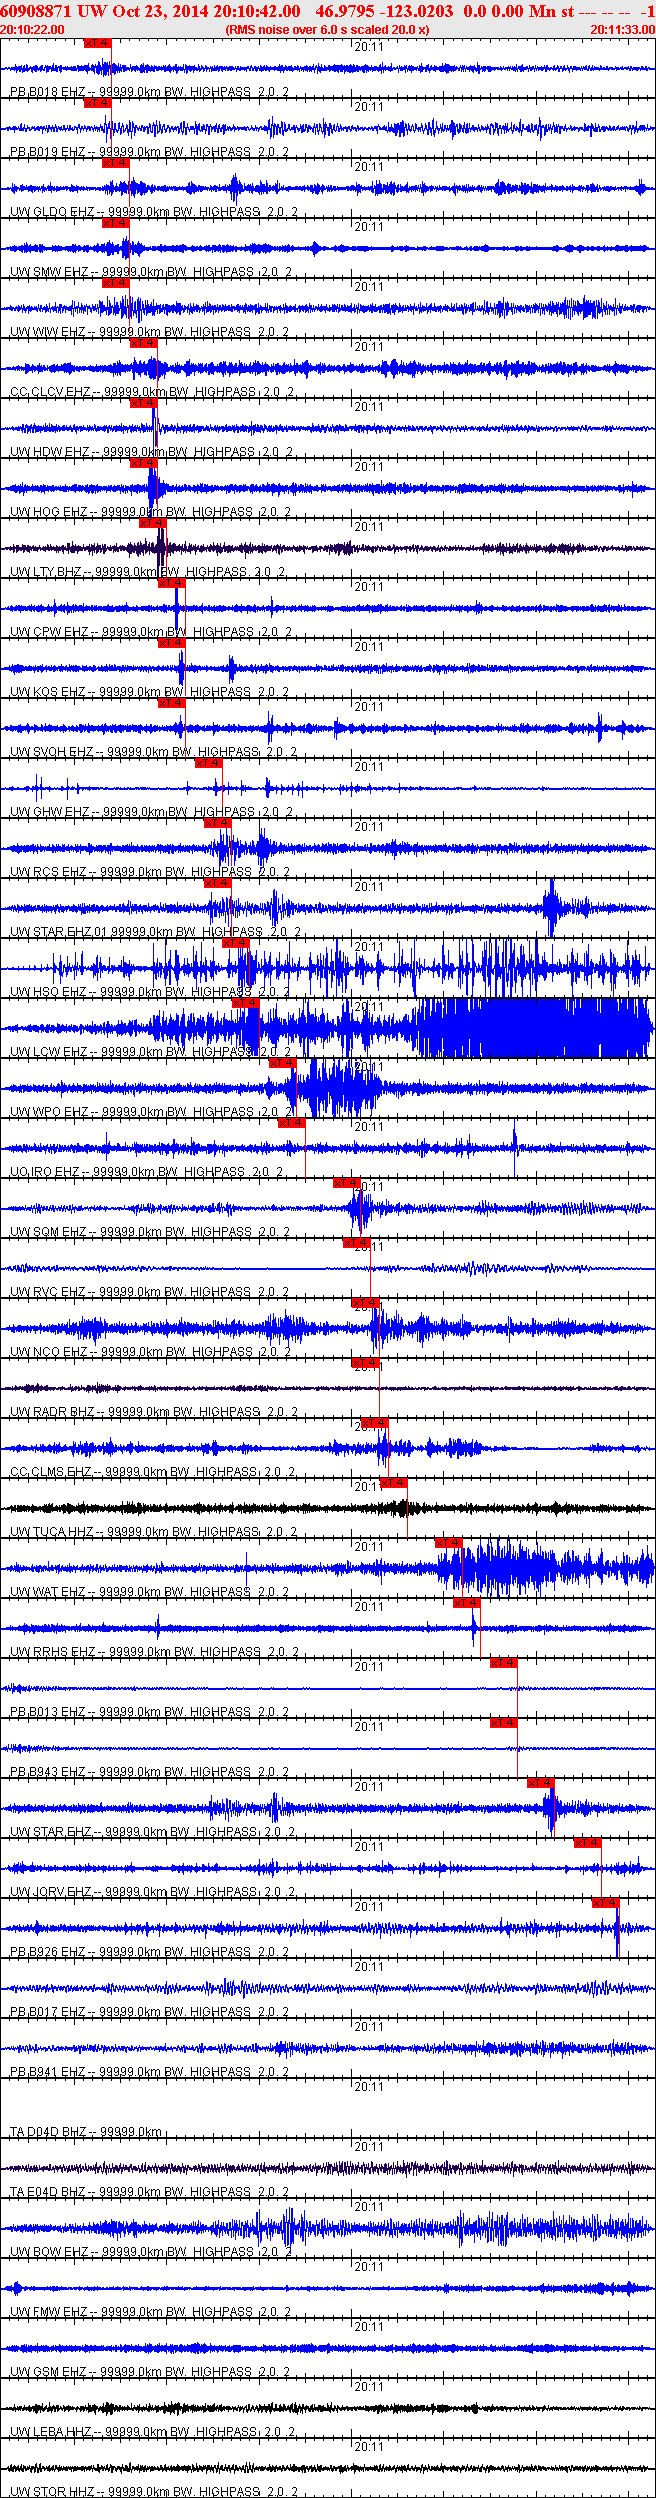Click the red pick flag on UW CPW trace
Image resolution: width=656 pixels, height=2498 pixels.
[x=172, y=583]
